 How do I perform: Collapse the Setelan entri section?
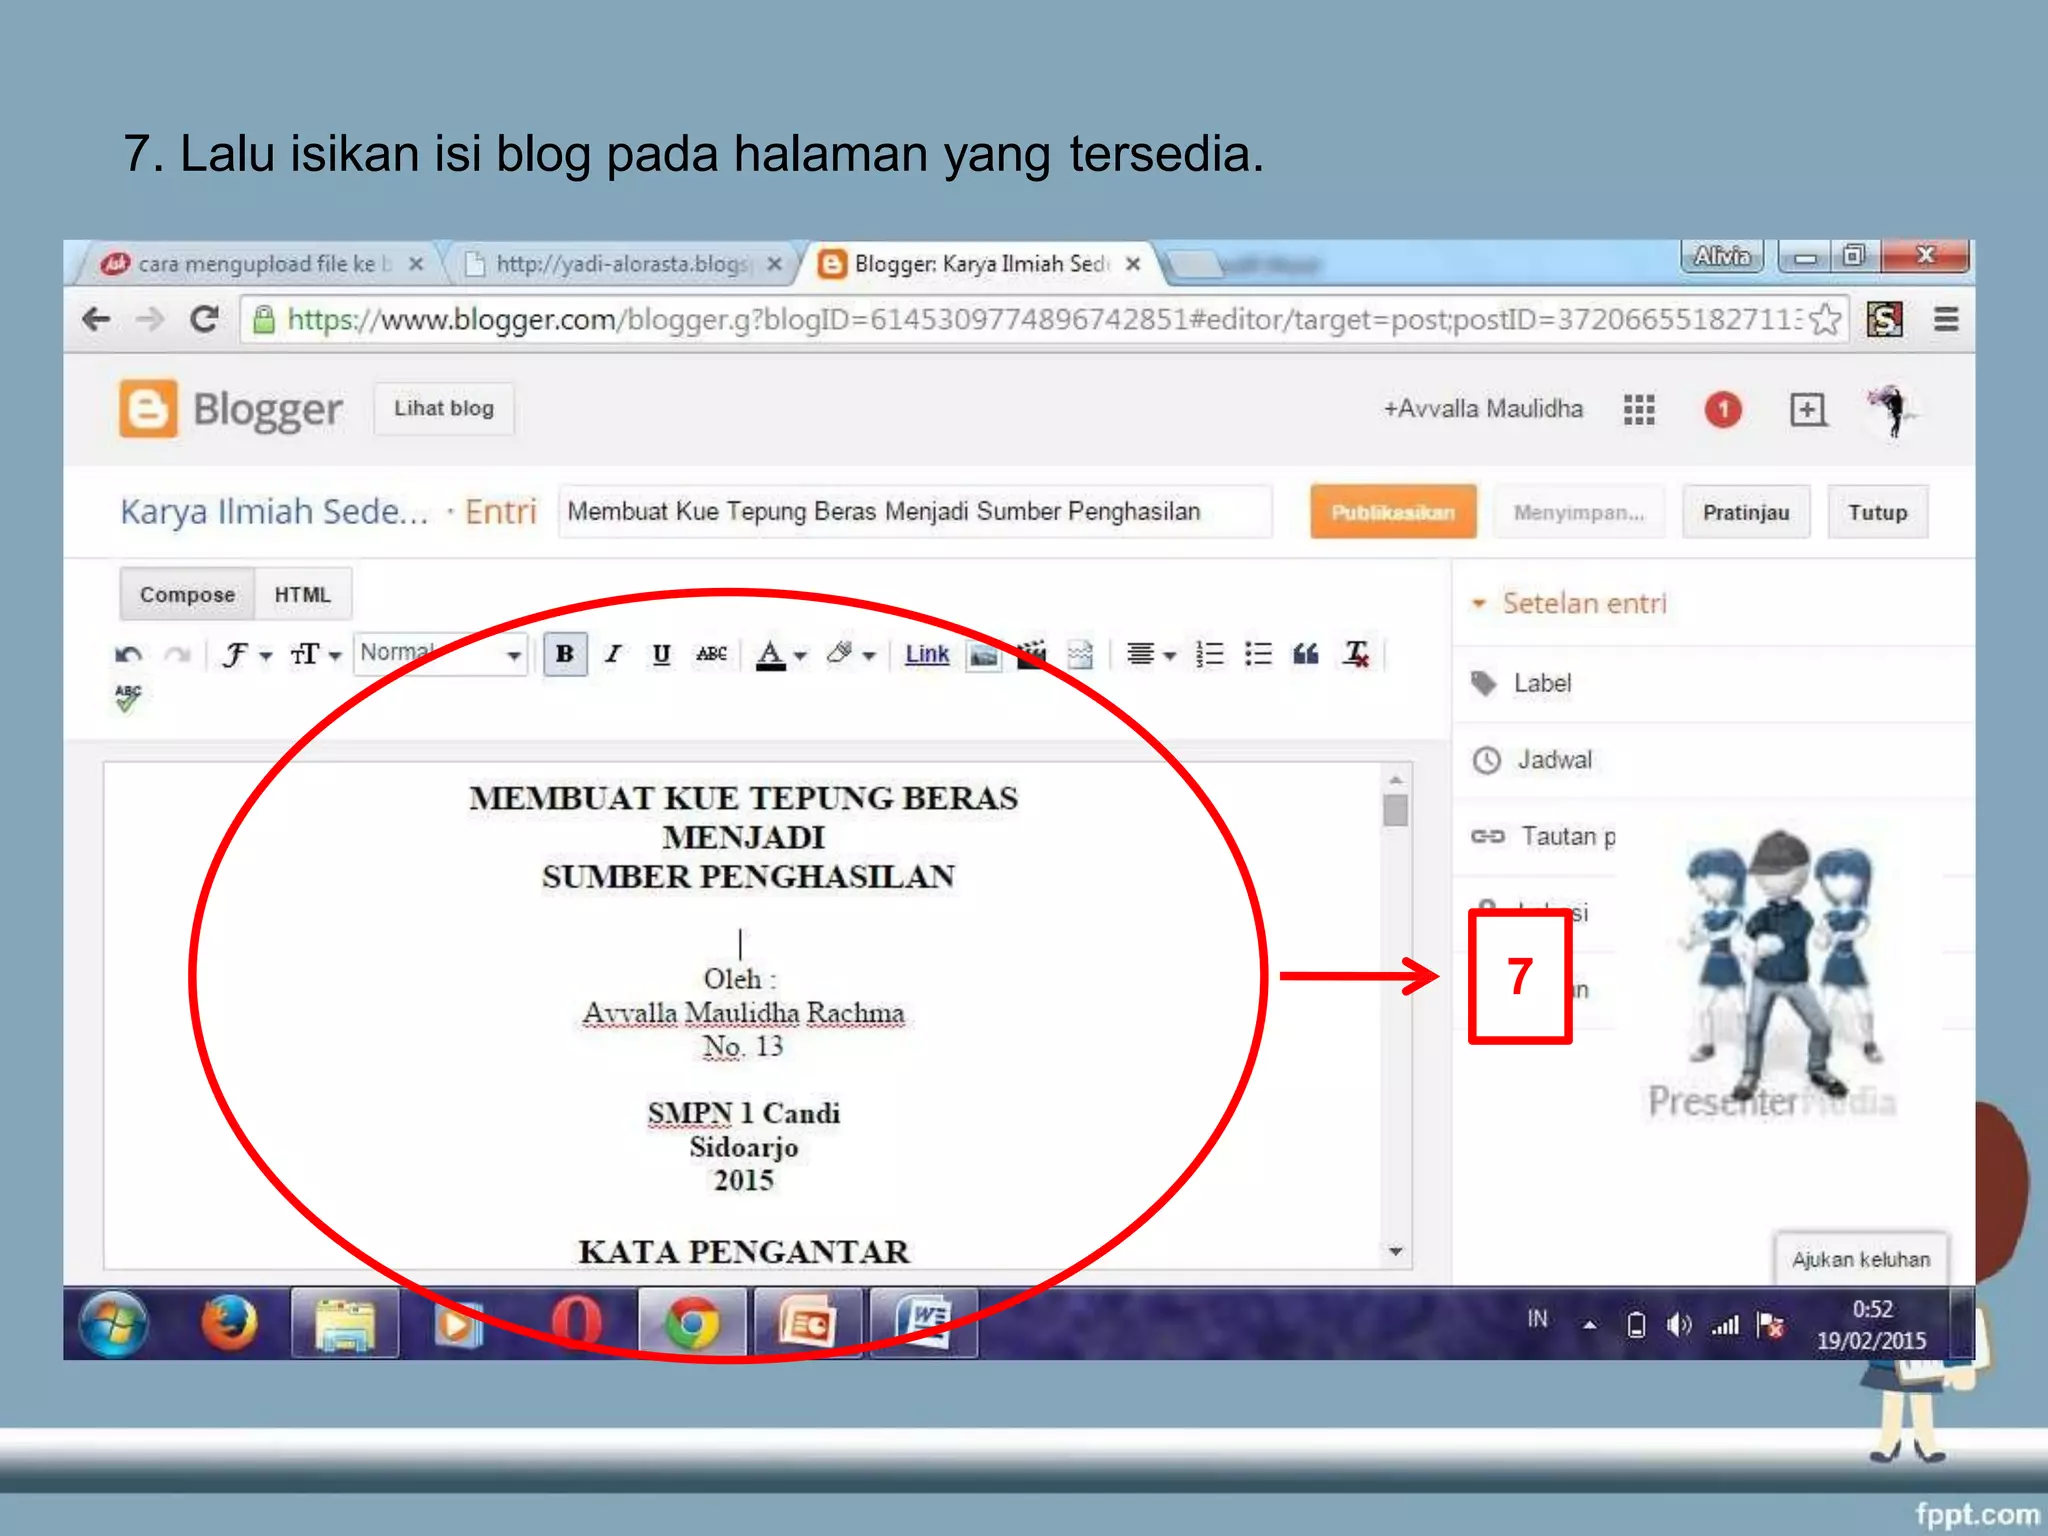click(x=1570, y=603)
